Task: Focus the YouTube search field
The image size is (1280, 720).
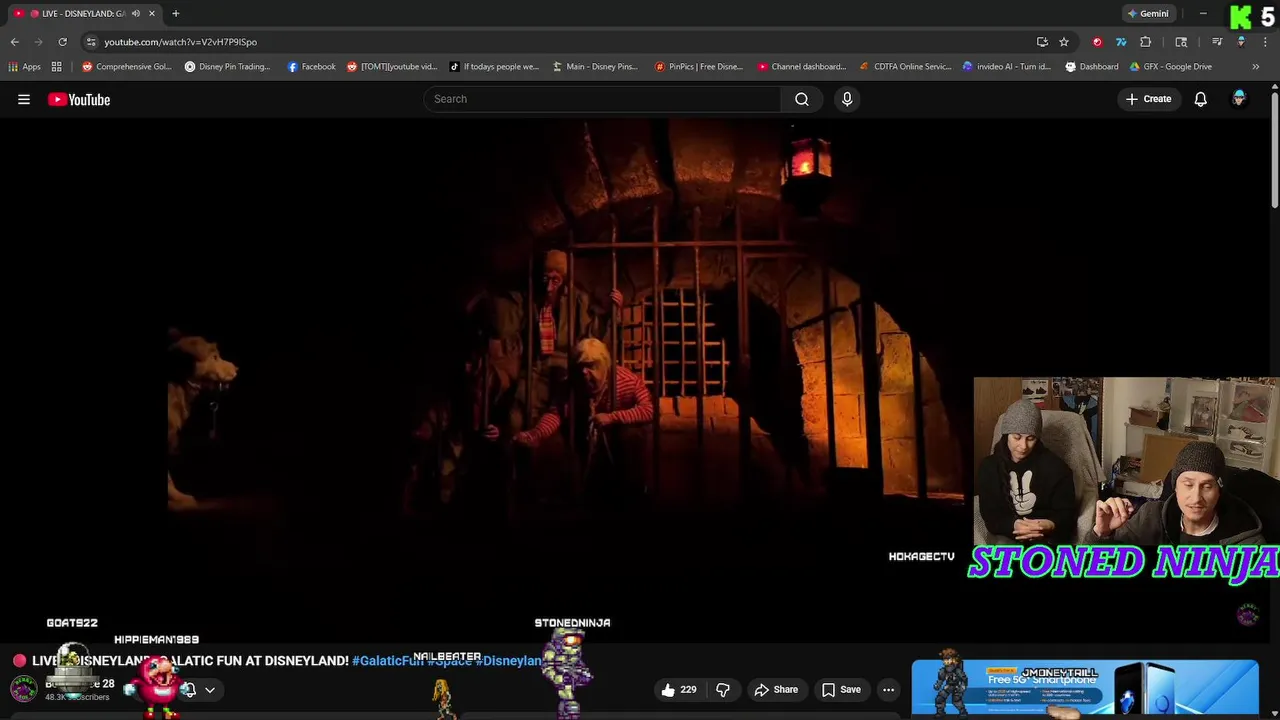Action: click(x=602, y=99)
